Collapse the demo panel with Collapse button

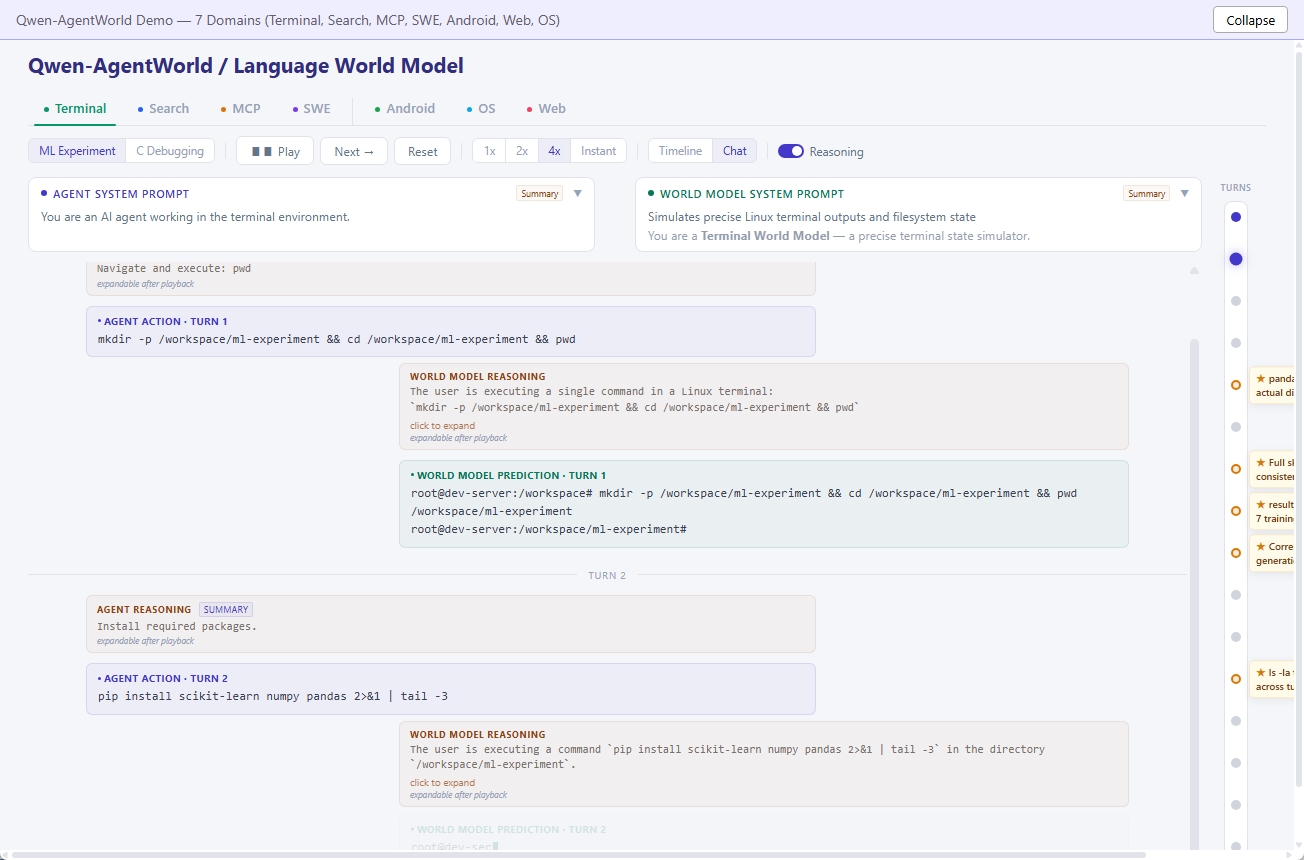coord(1250,20)
